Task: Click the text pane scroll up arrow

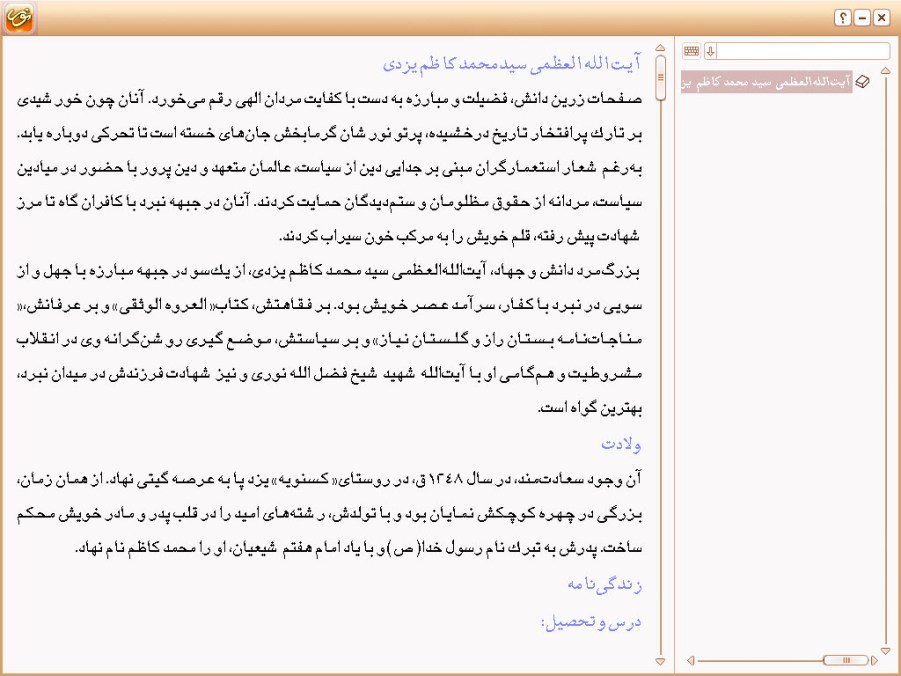Action: point(660,48)
